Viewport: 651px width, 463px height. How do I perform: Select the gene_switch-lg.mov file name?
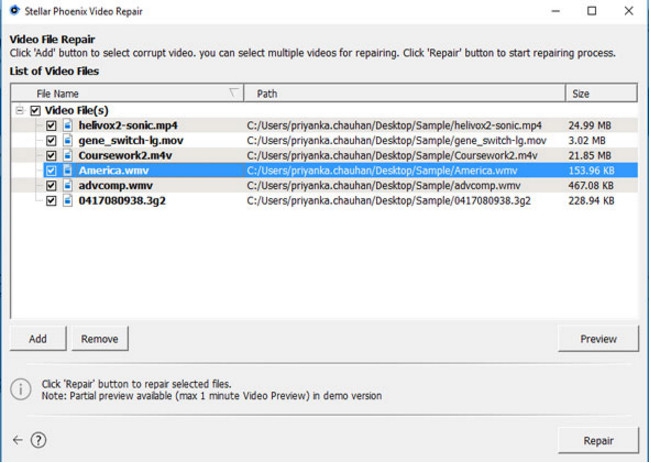(x=131, y=140)
